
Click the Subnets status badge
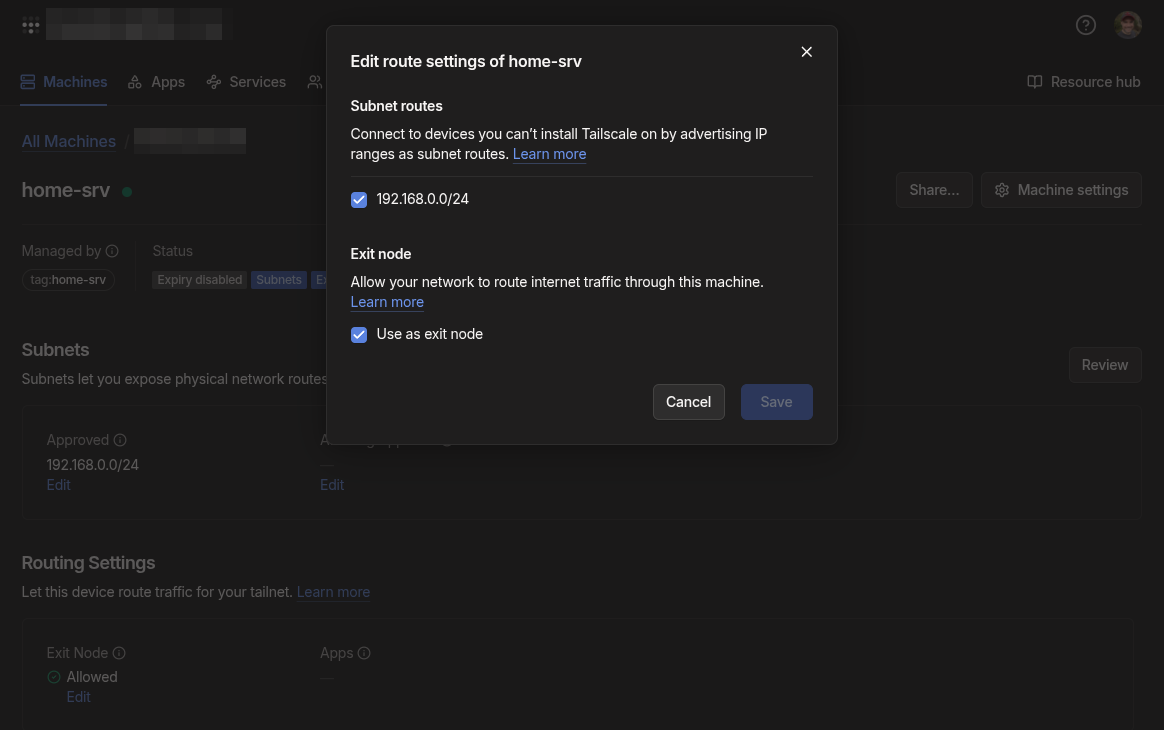(278, 280)
